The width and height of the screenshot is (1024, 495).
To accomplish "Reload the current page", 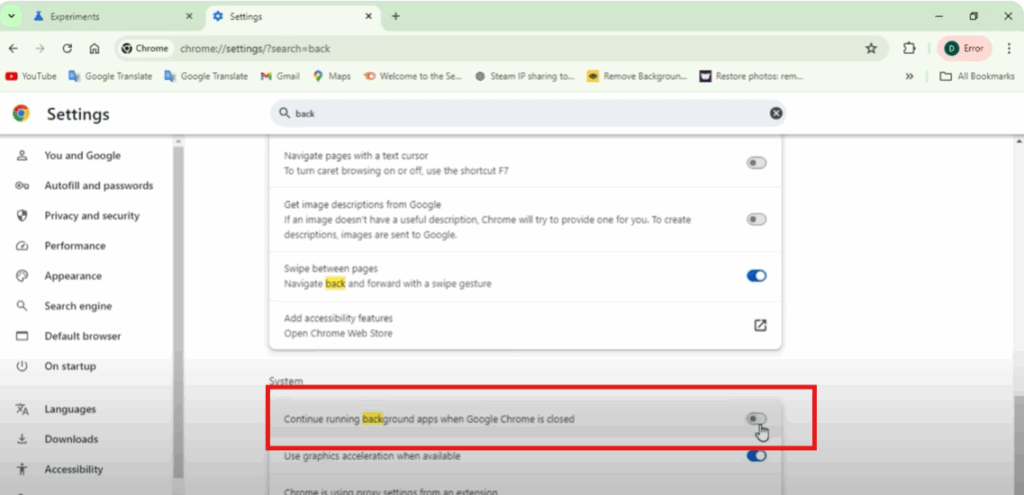I will tap(67, 48).
